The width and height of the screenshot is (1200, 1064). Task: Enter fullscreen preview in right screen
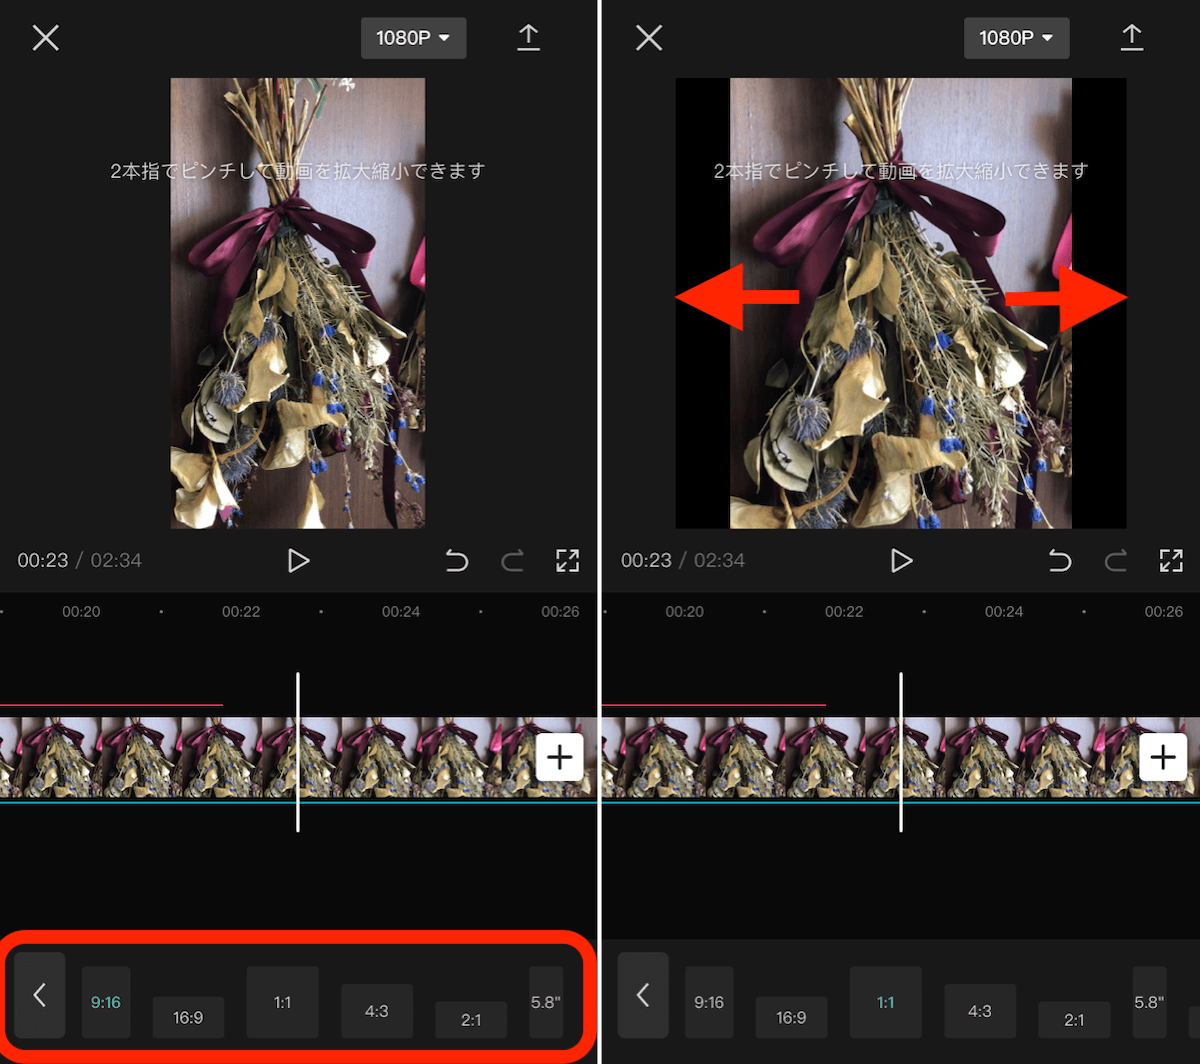(1170, 561)
